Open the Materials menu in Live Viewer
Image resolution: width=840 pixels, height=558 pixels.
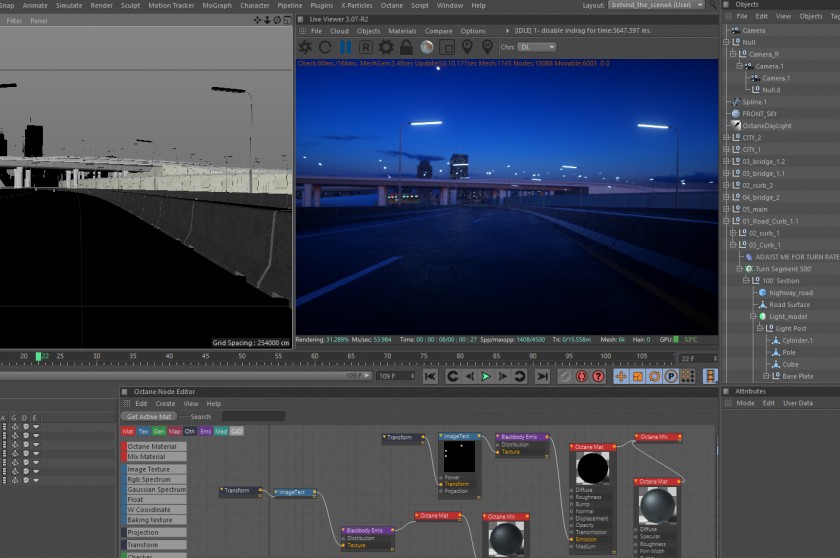402,31
